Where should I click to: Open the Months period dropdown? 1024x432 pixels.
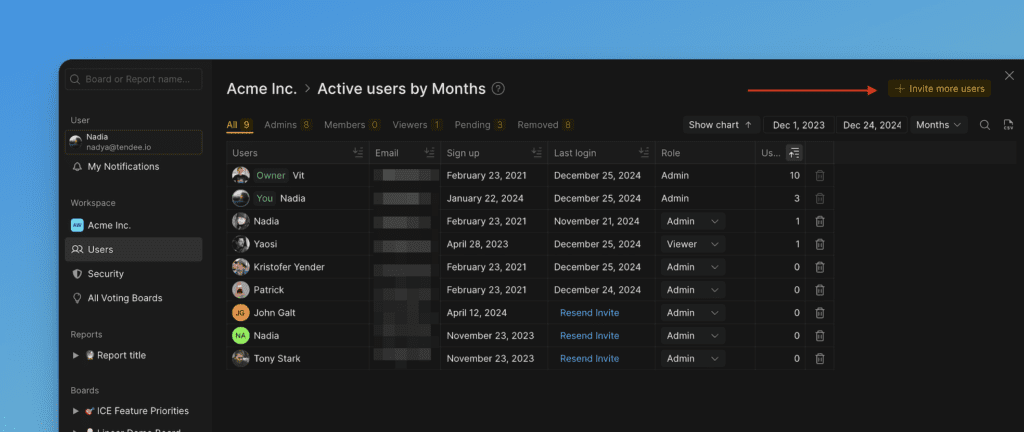point(939,125)
